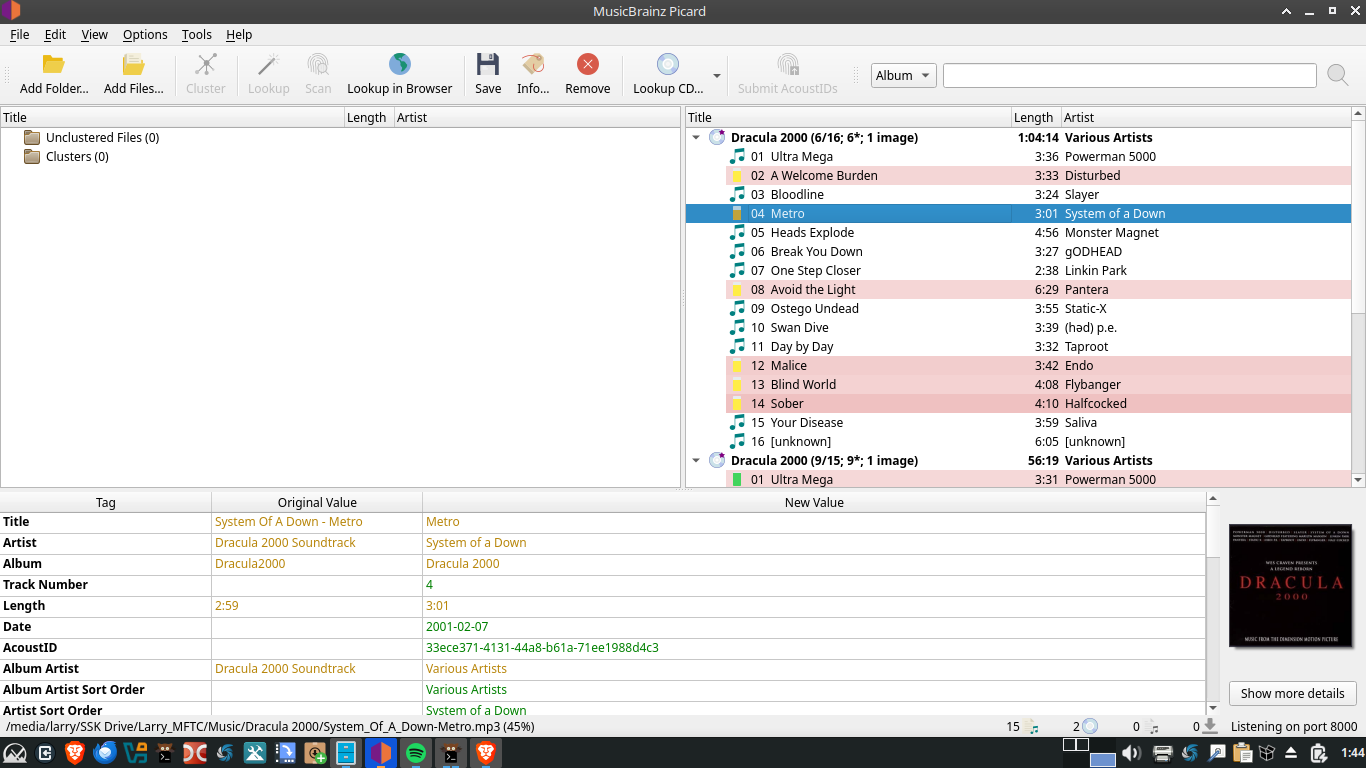Click the right album pane vertical scrollbar
Image resolution: width=1366 pixels, height=768 pixels.
1358,217
